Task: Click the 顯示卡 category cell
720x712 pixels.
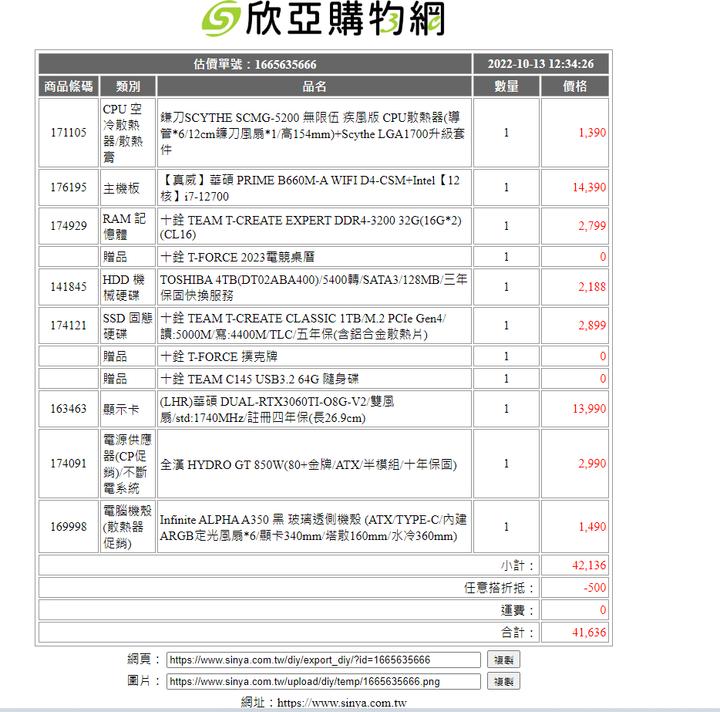Action: 128,409
